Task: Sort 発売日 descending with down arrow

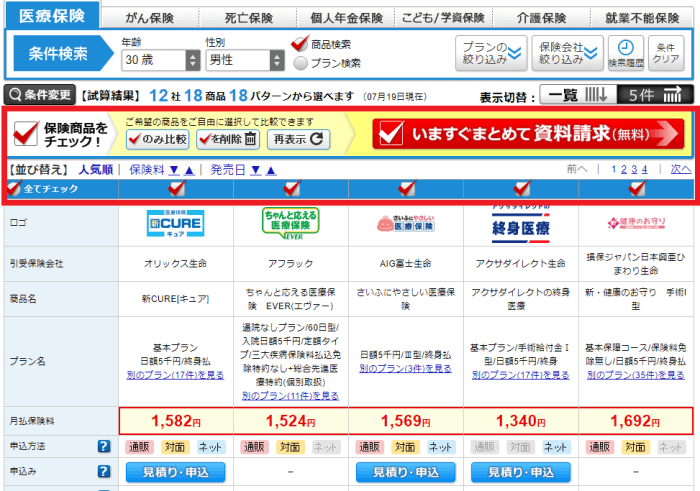Action: pos(256,170)
